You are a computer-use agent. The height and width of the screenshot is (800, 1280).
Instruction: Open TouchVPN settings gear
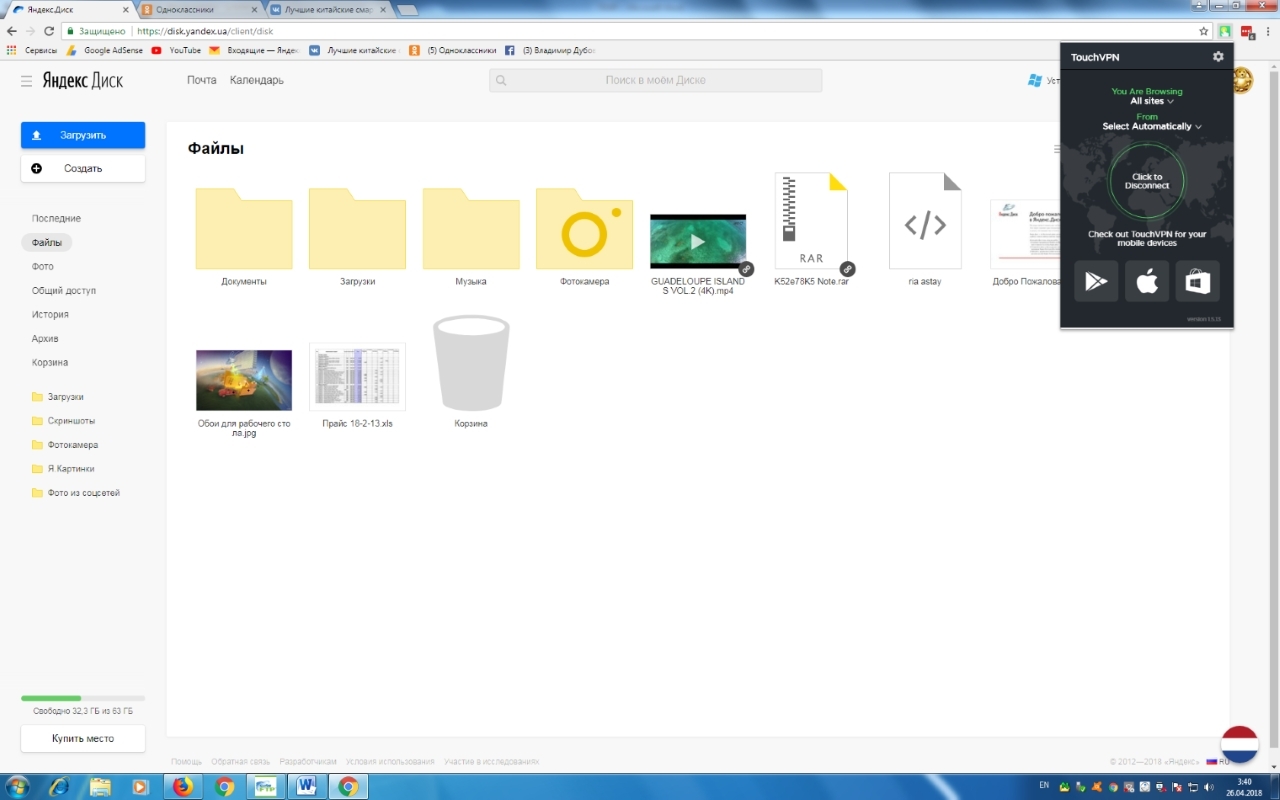(1217, 57)
